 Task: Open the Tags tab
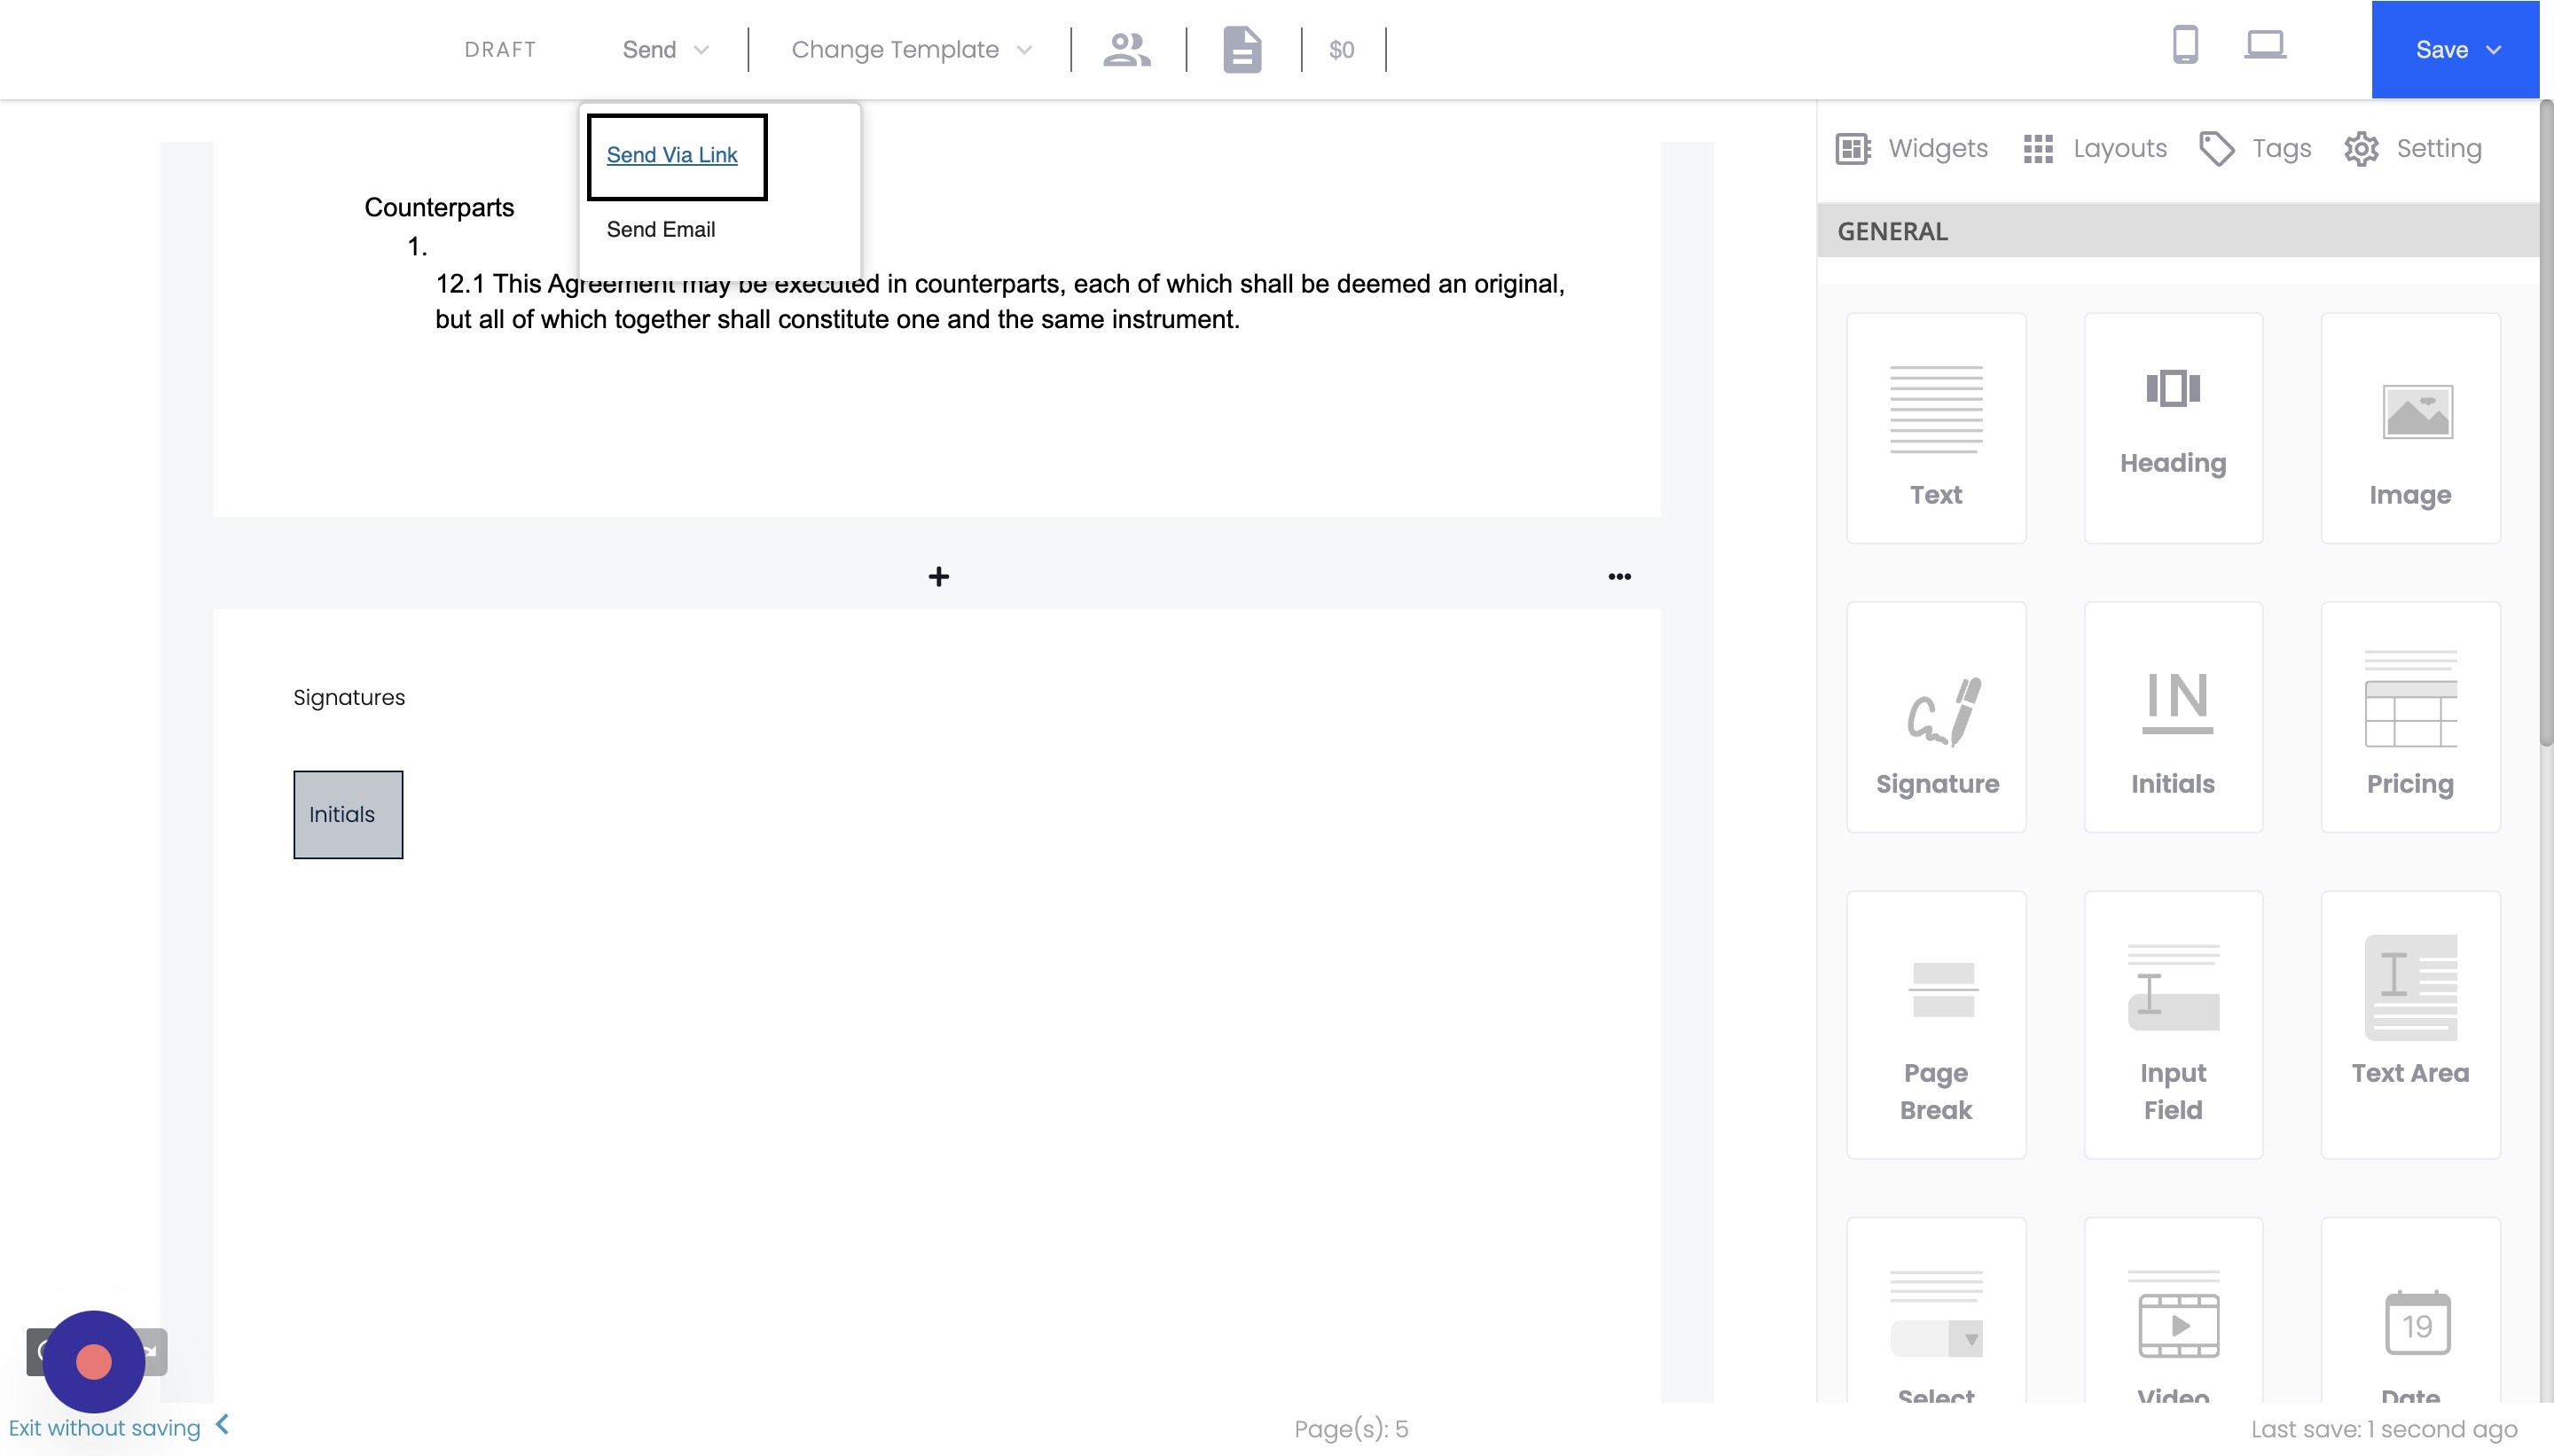(2255, 149)
